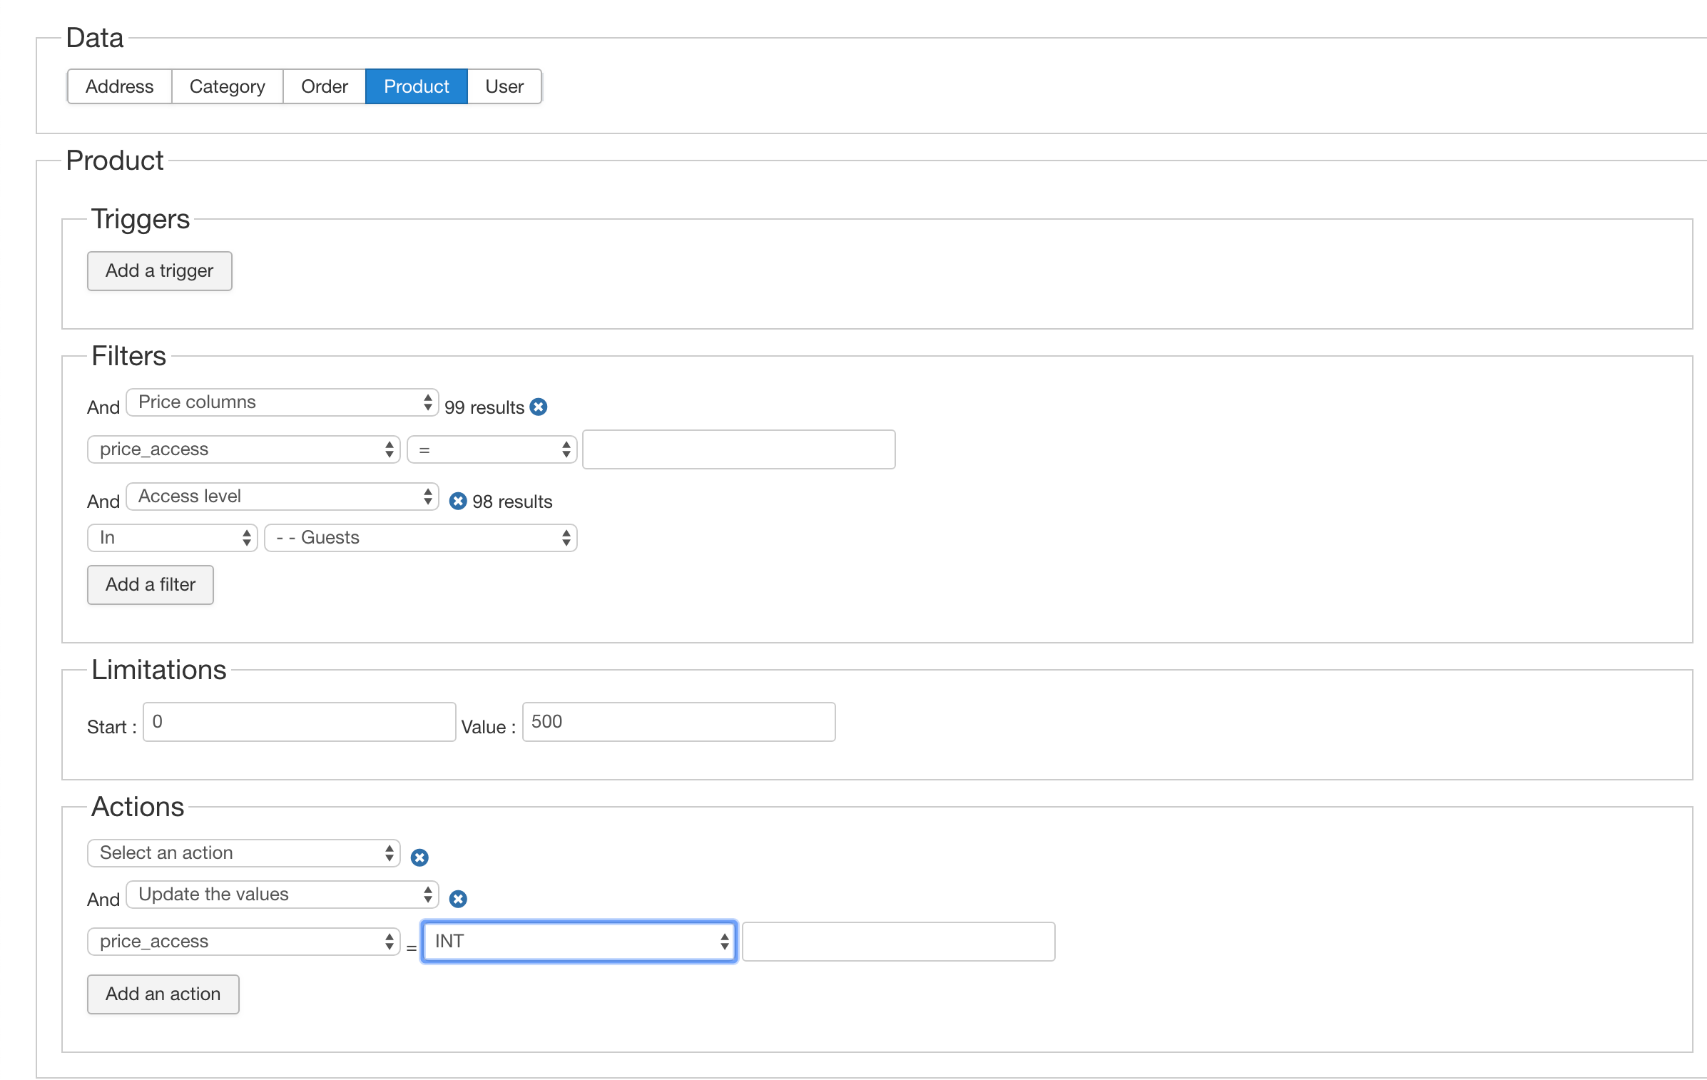Delete the 'Update the values' action
Viewport: 1707px width, 1080px height.
[458, 899]
